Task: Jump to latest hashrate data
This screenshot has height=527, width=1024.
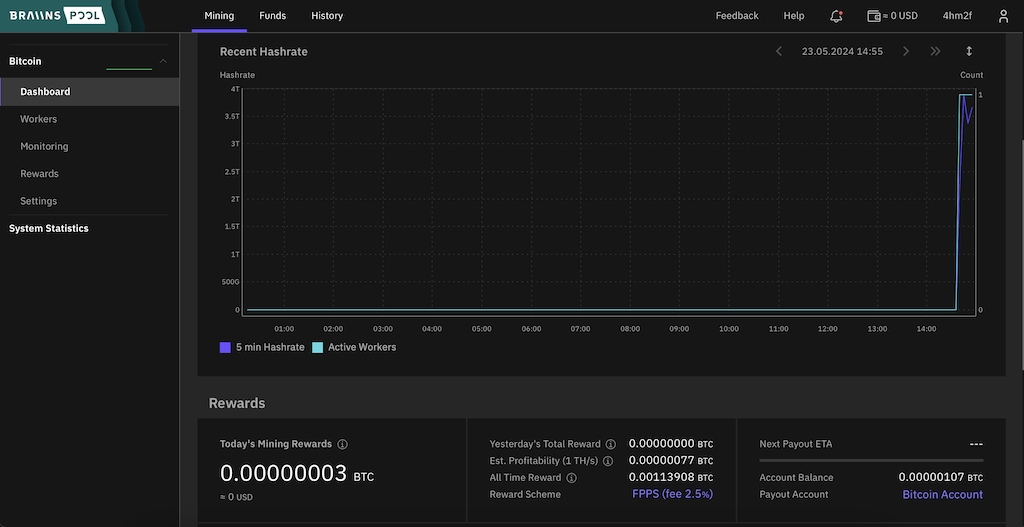Action: (x=935, y=51)
